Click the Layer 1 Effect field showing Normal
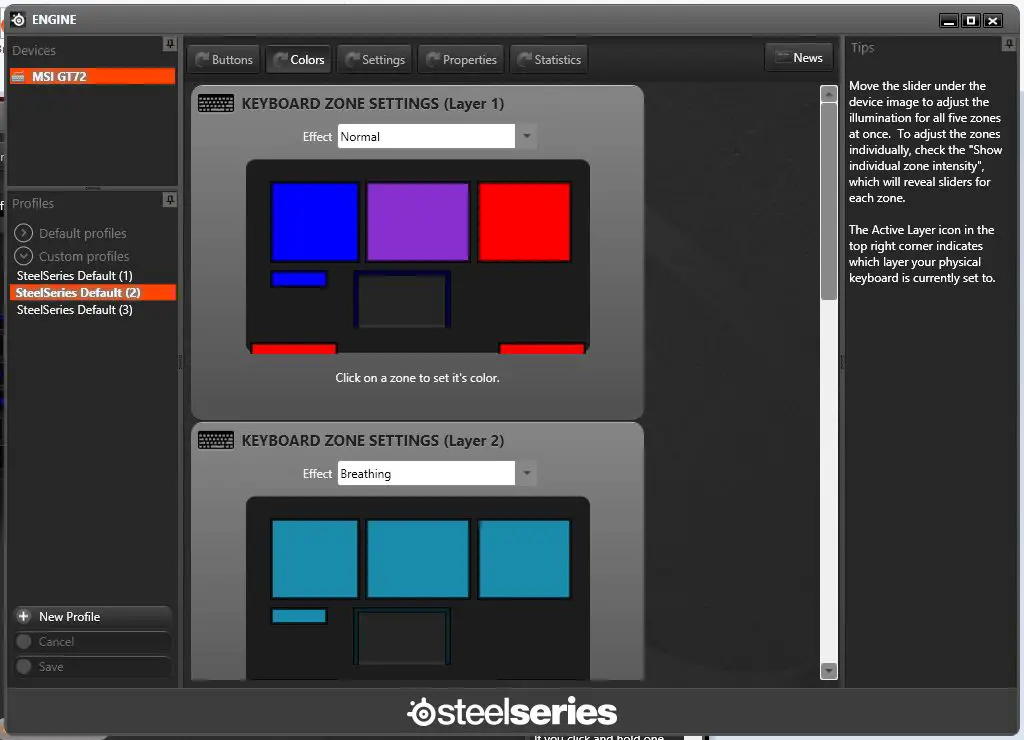The width and height of the screenshot is (1024, 740). [x=426, y=137]
